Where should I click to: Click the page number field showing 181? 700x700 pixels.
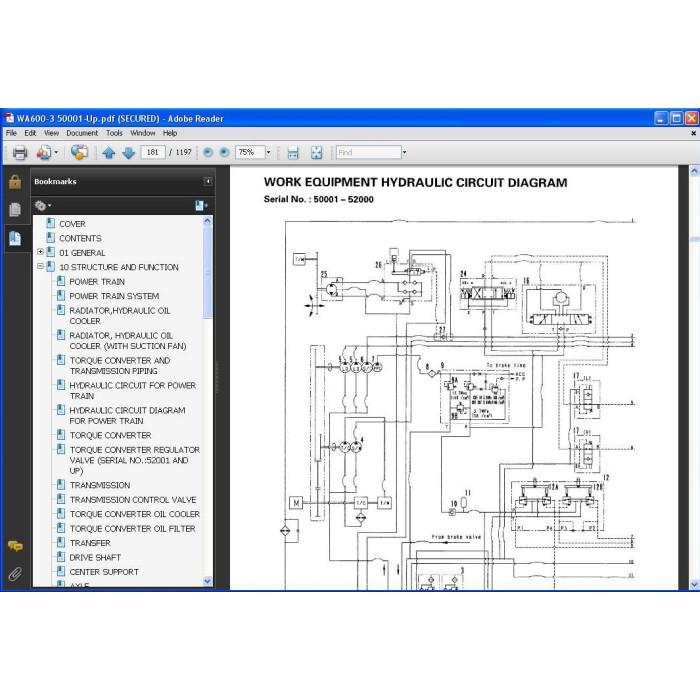click(x=153, y=152)
